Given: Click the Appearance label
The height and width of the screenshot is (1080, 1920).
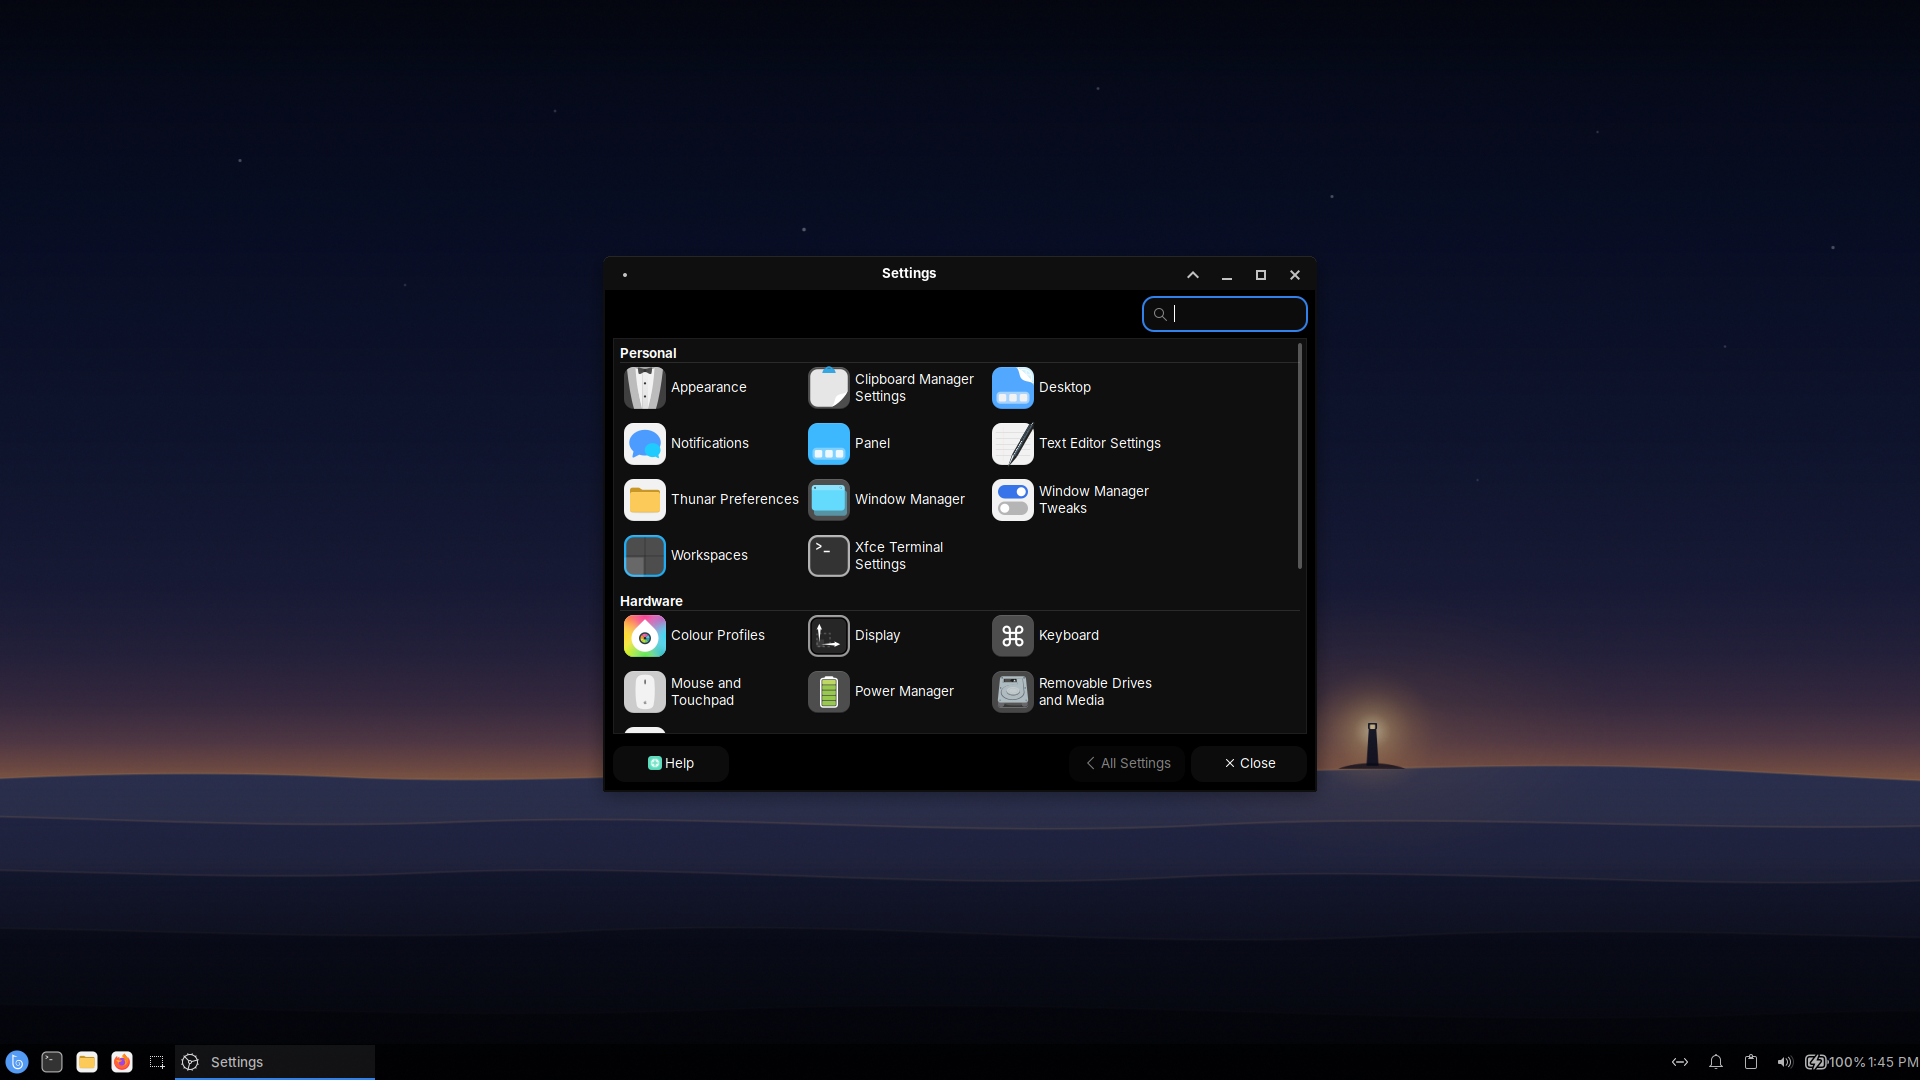Looking at the screenshot, I should click(x=708, y=388).
